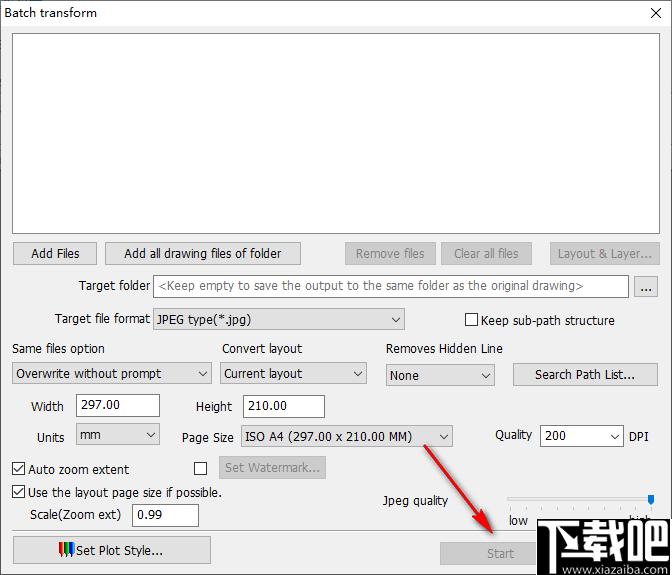This screenshot has height=575, width=672.
Task: Tick the watermark checkbox
Action: point(200,468)
